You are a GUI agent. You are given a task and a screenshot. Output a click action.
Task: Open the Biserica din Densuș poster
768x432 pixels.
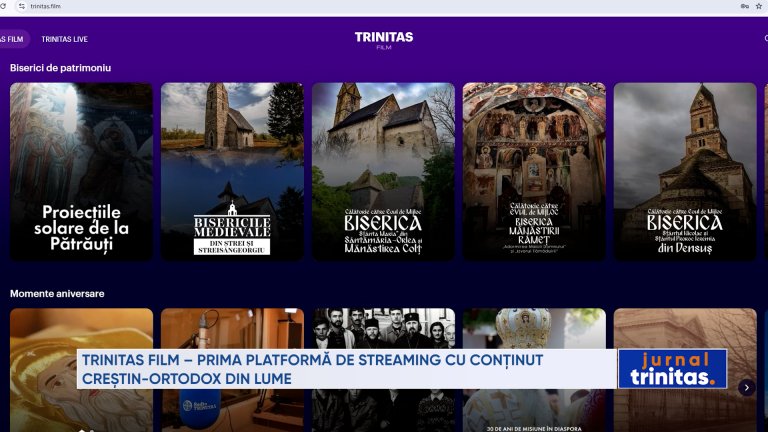[685, 171]
